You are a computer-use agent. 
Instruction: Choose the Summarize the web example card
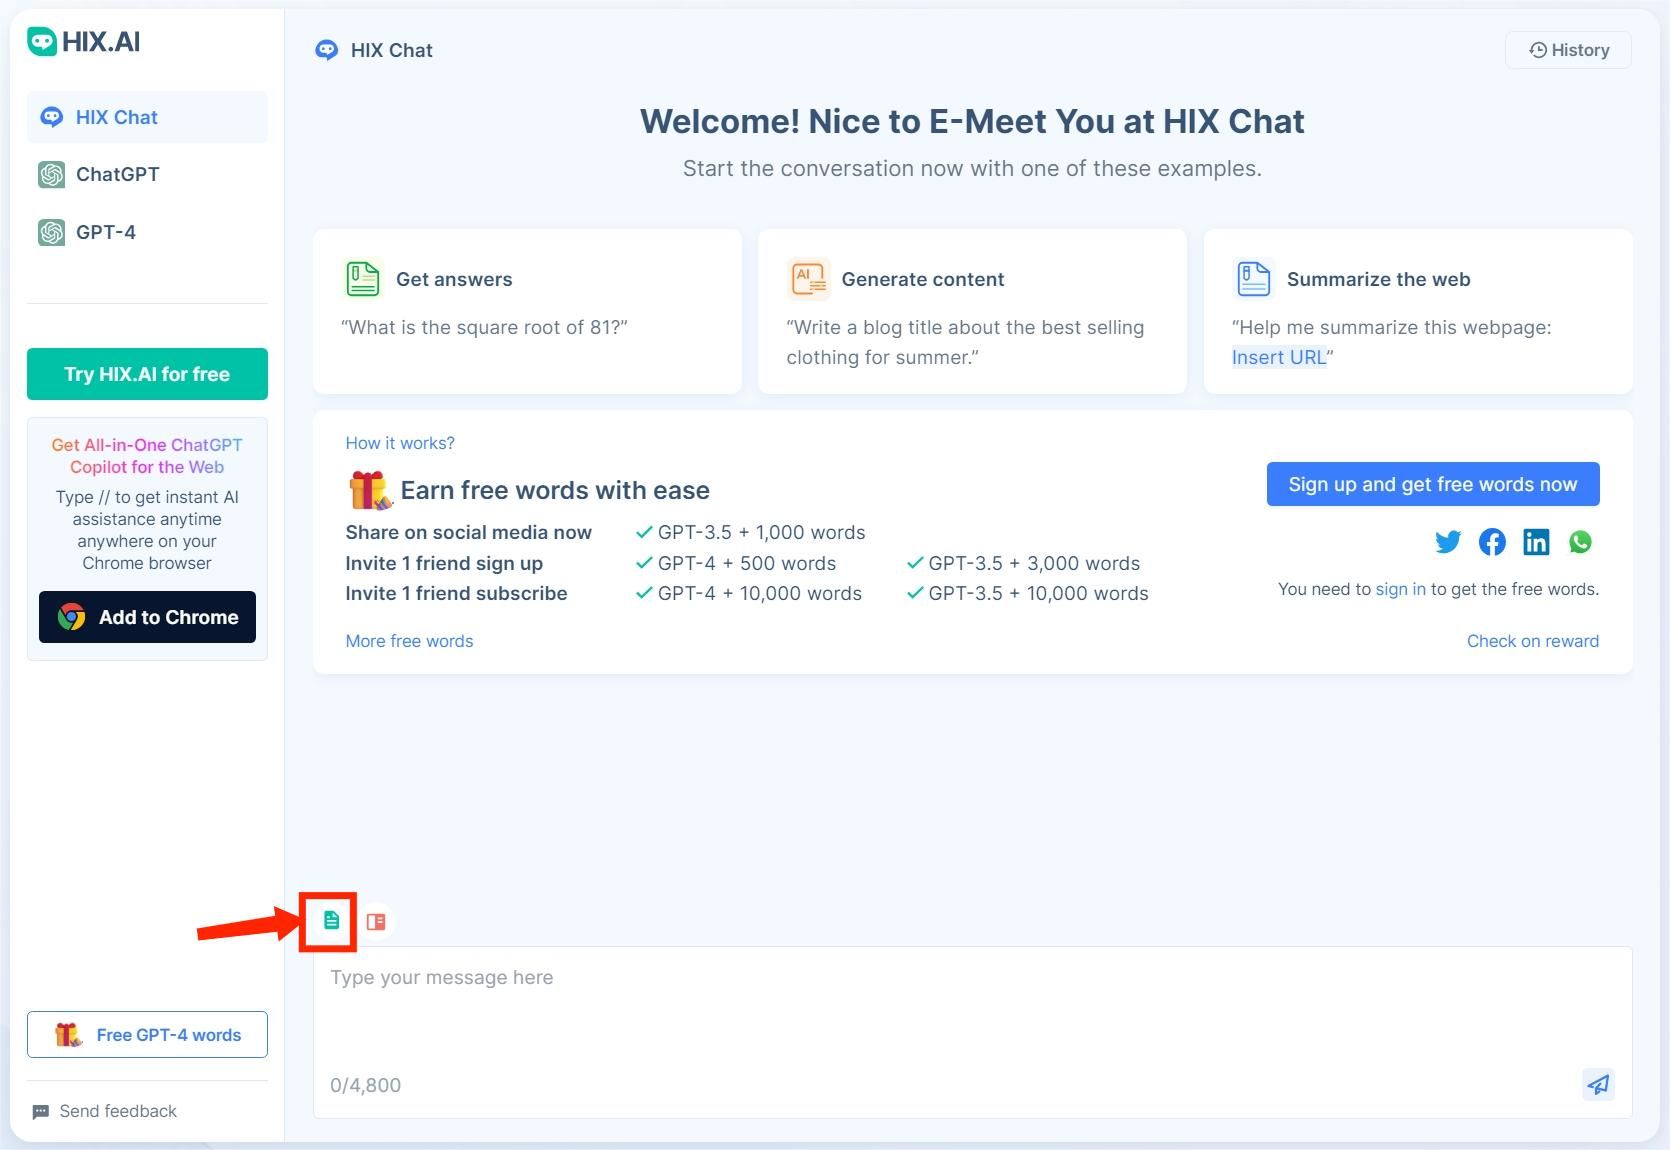coord(1418,311)
